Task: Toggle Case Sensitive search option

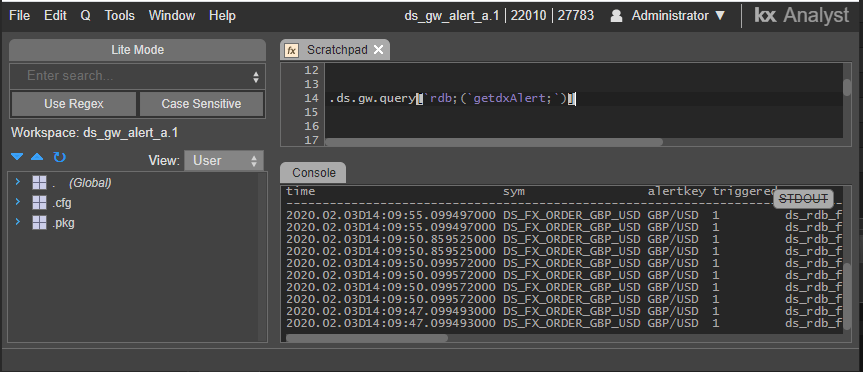Action: pyautogui.click(x=201, y=104)
